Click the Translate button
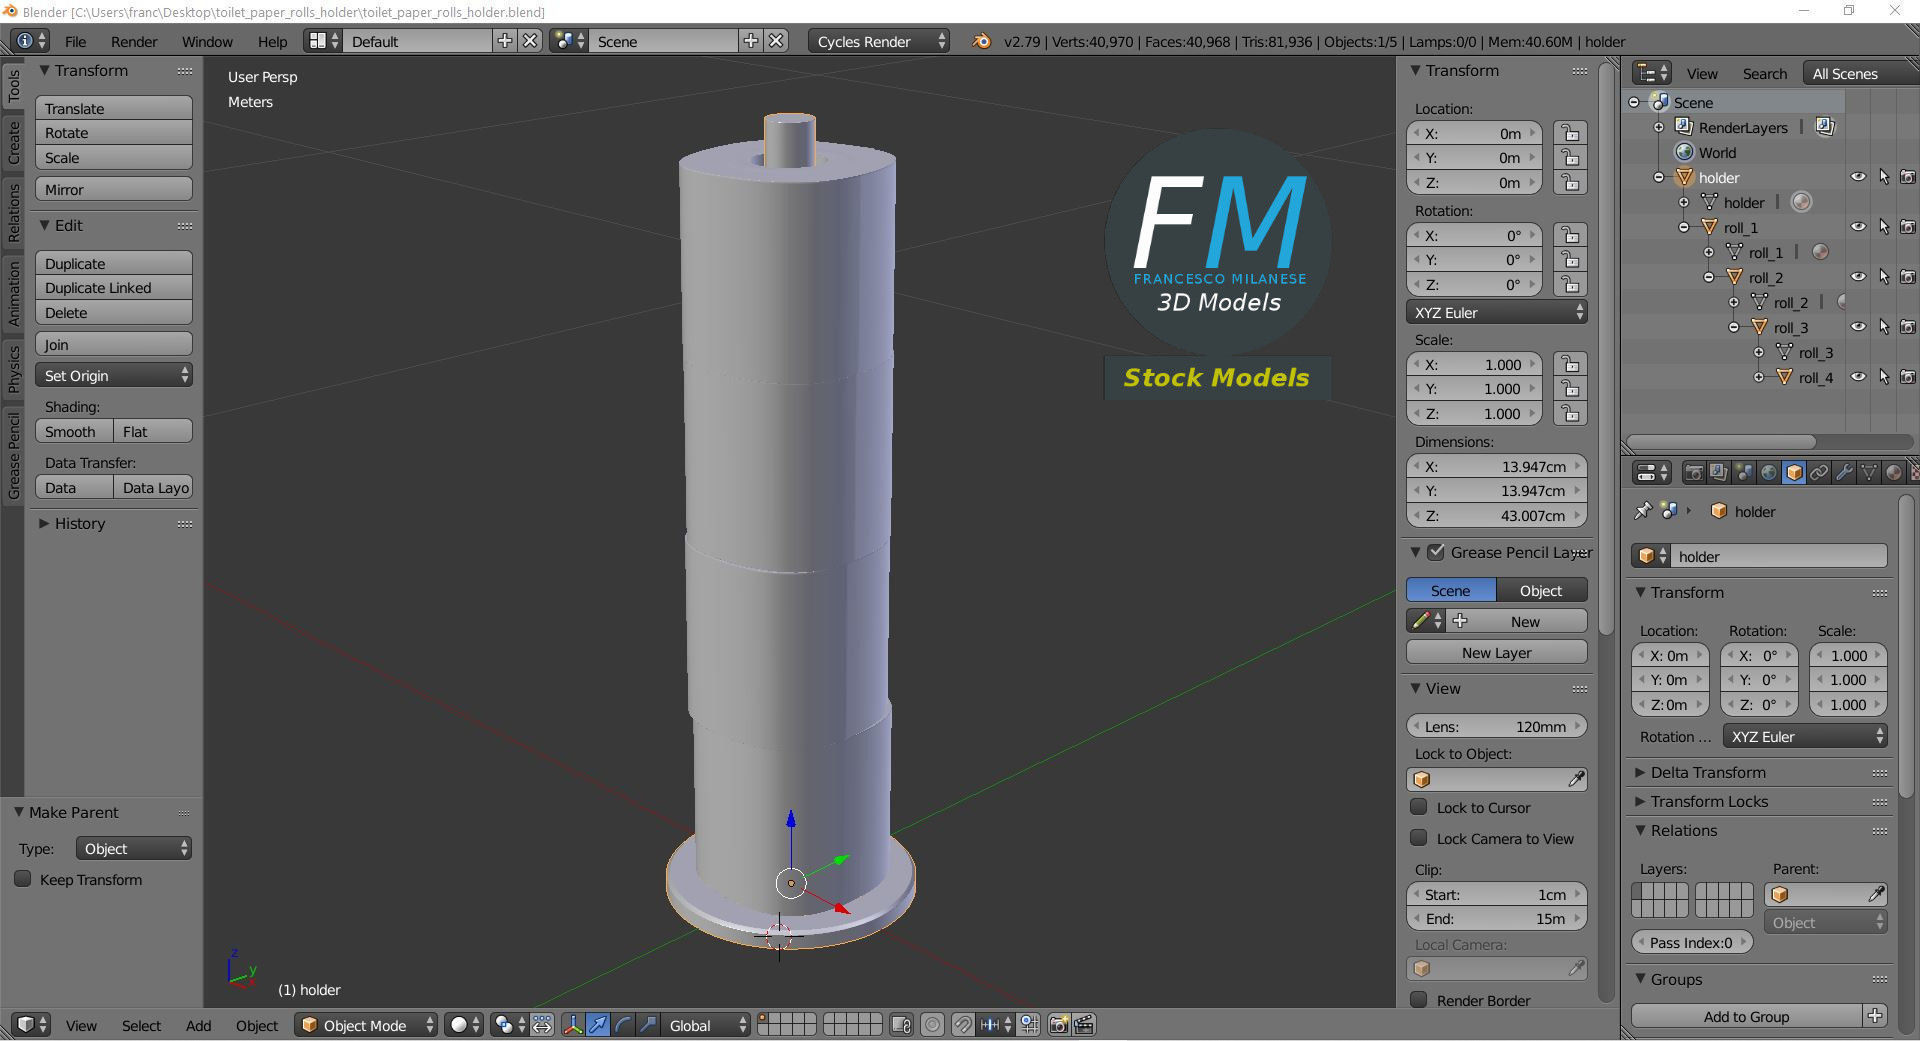This screenshot has width=1920, height=1041. coord(113,108)
